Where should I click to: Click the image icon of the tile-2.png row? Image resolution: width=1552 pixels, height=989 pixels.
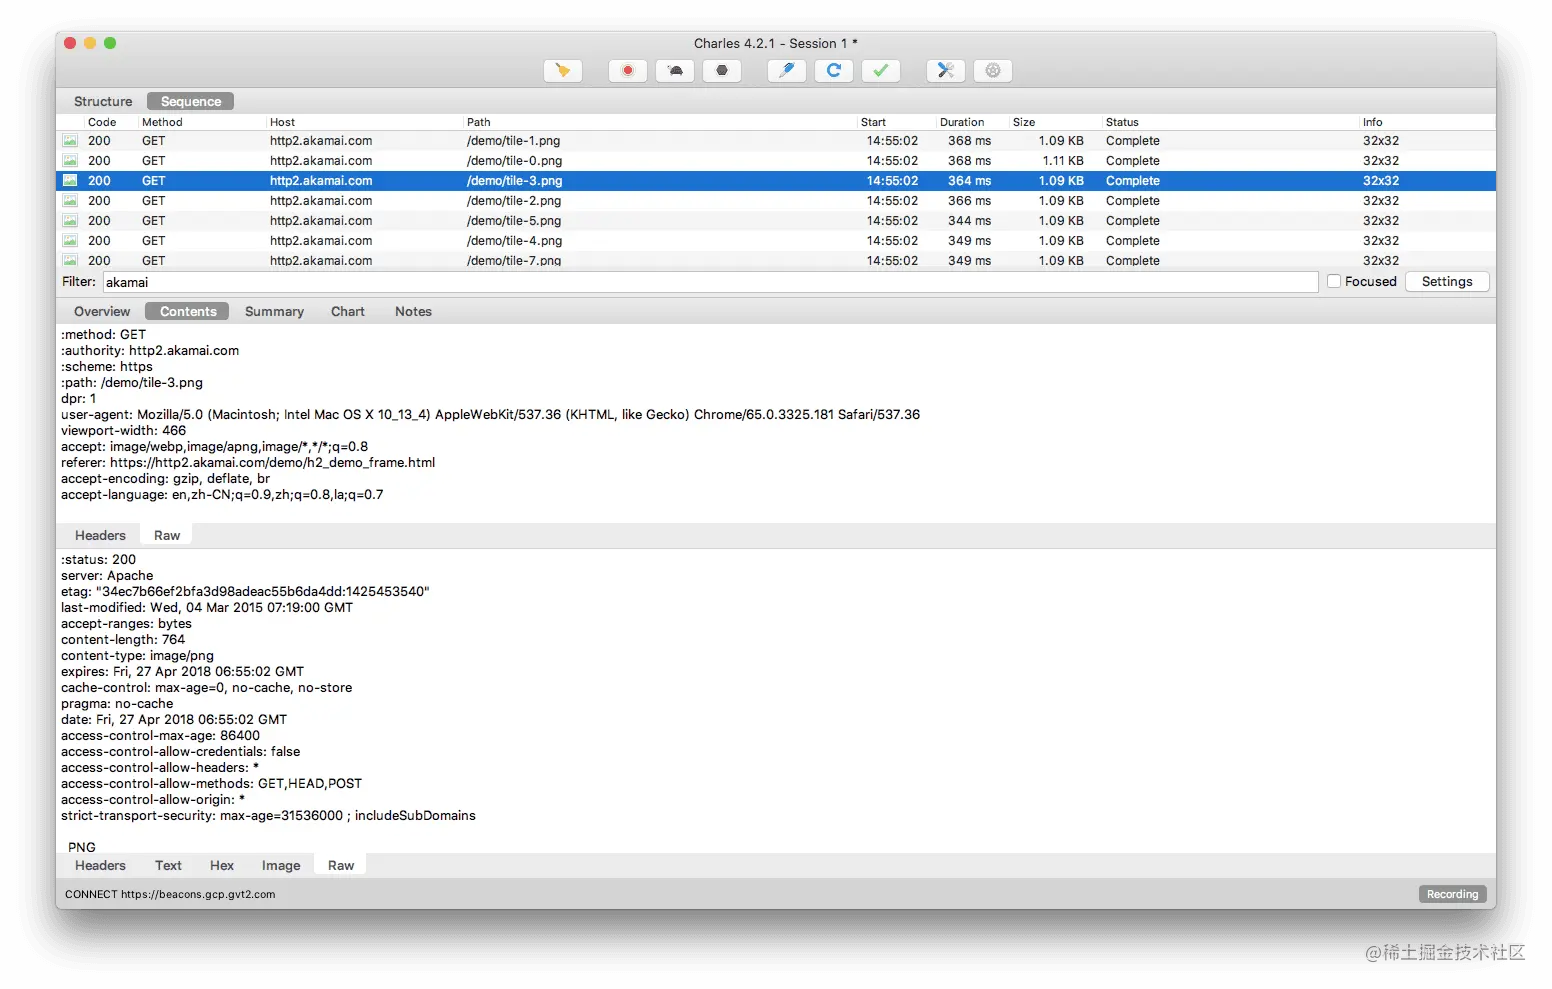70,201
